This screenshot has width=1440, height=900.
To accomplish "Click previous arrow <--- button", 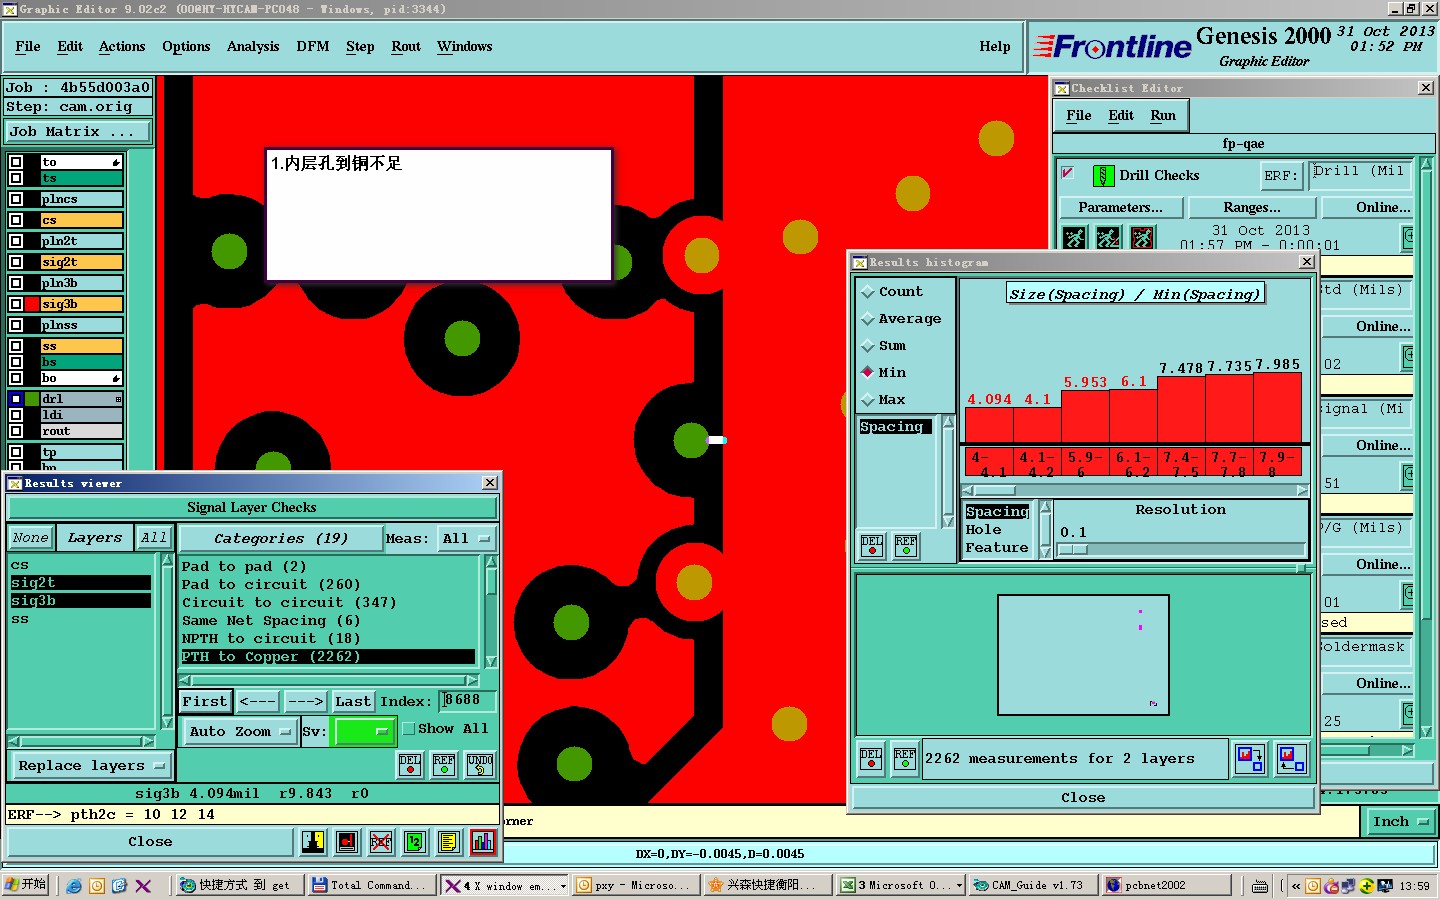I will 257,702.
